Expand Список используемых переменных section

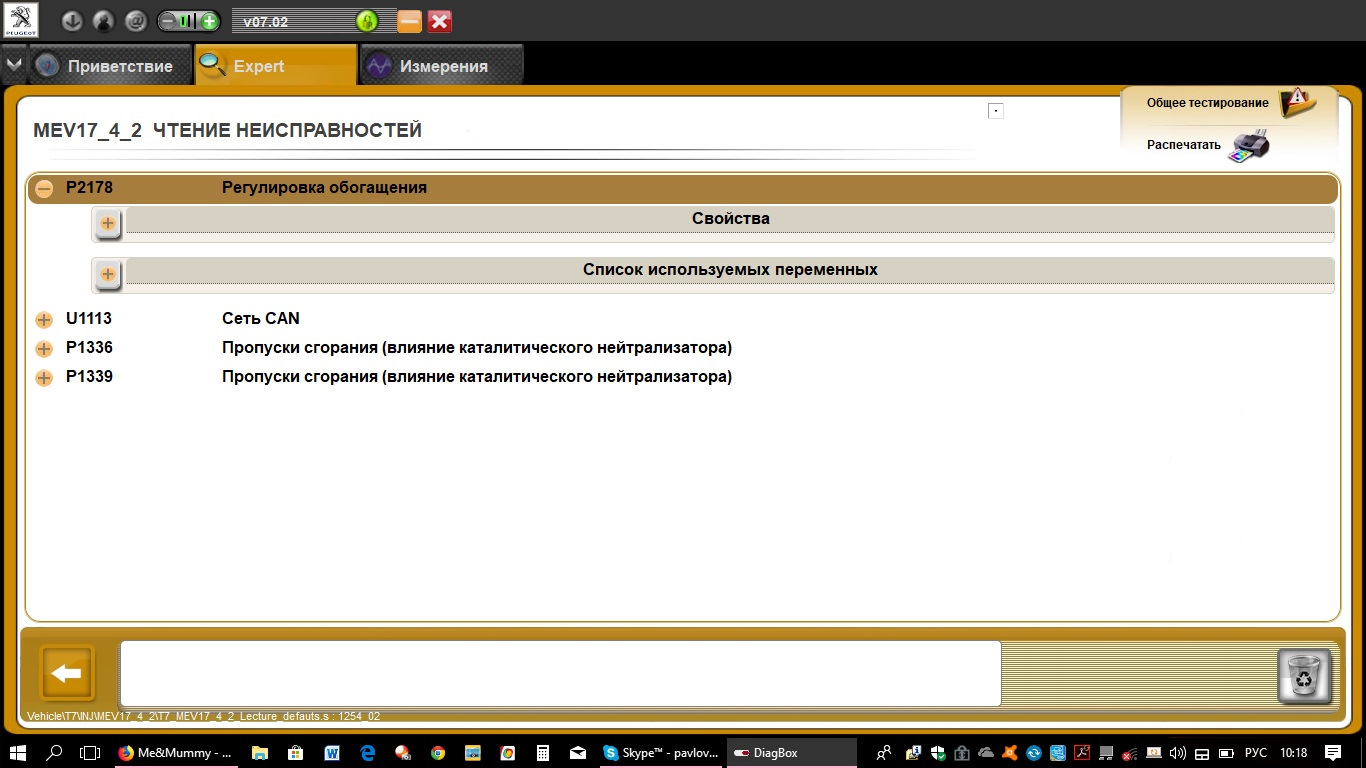click(x=108, y=274)
